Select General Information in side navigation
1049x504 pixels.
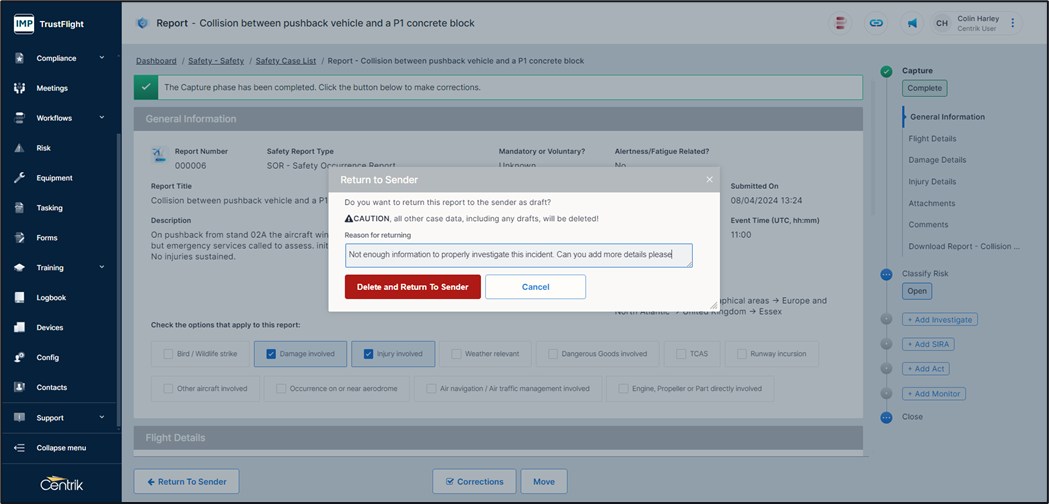coord(947,116)
